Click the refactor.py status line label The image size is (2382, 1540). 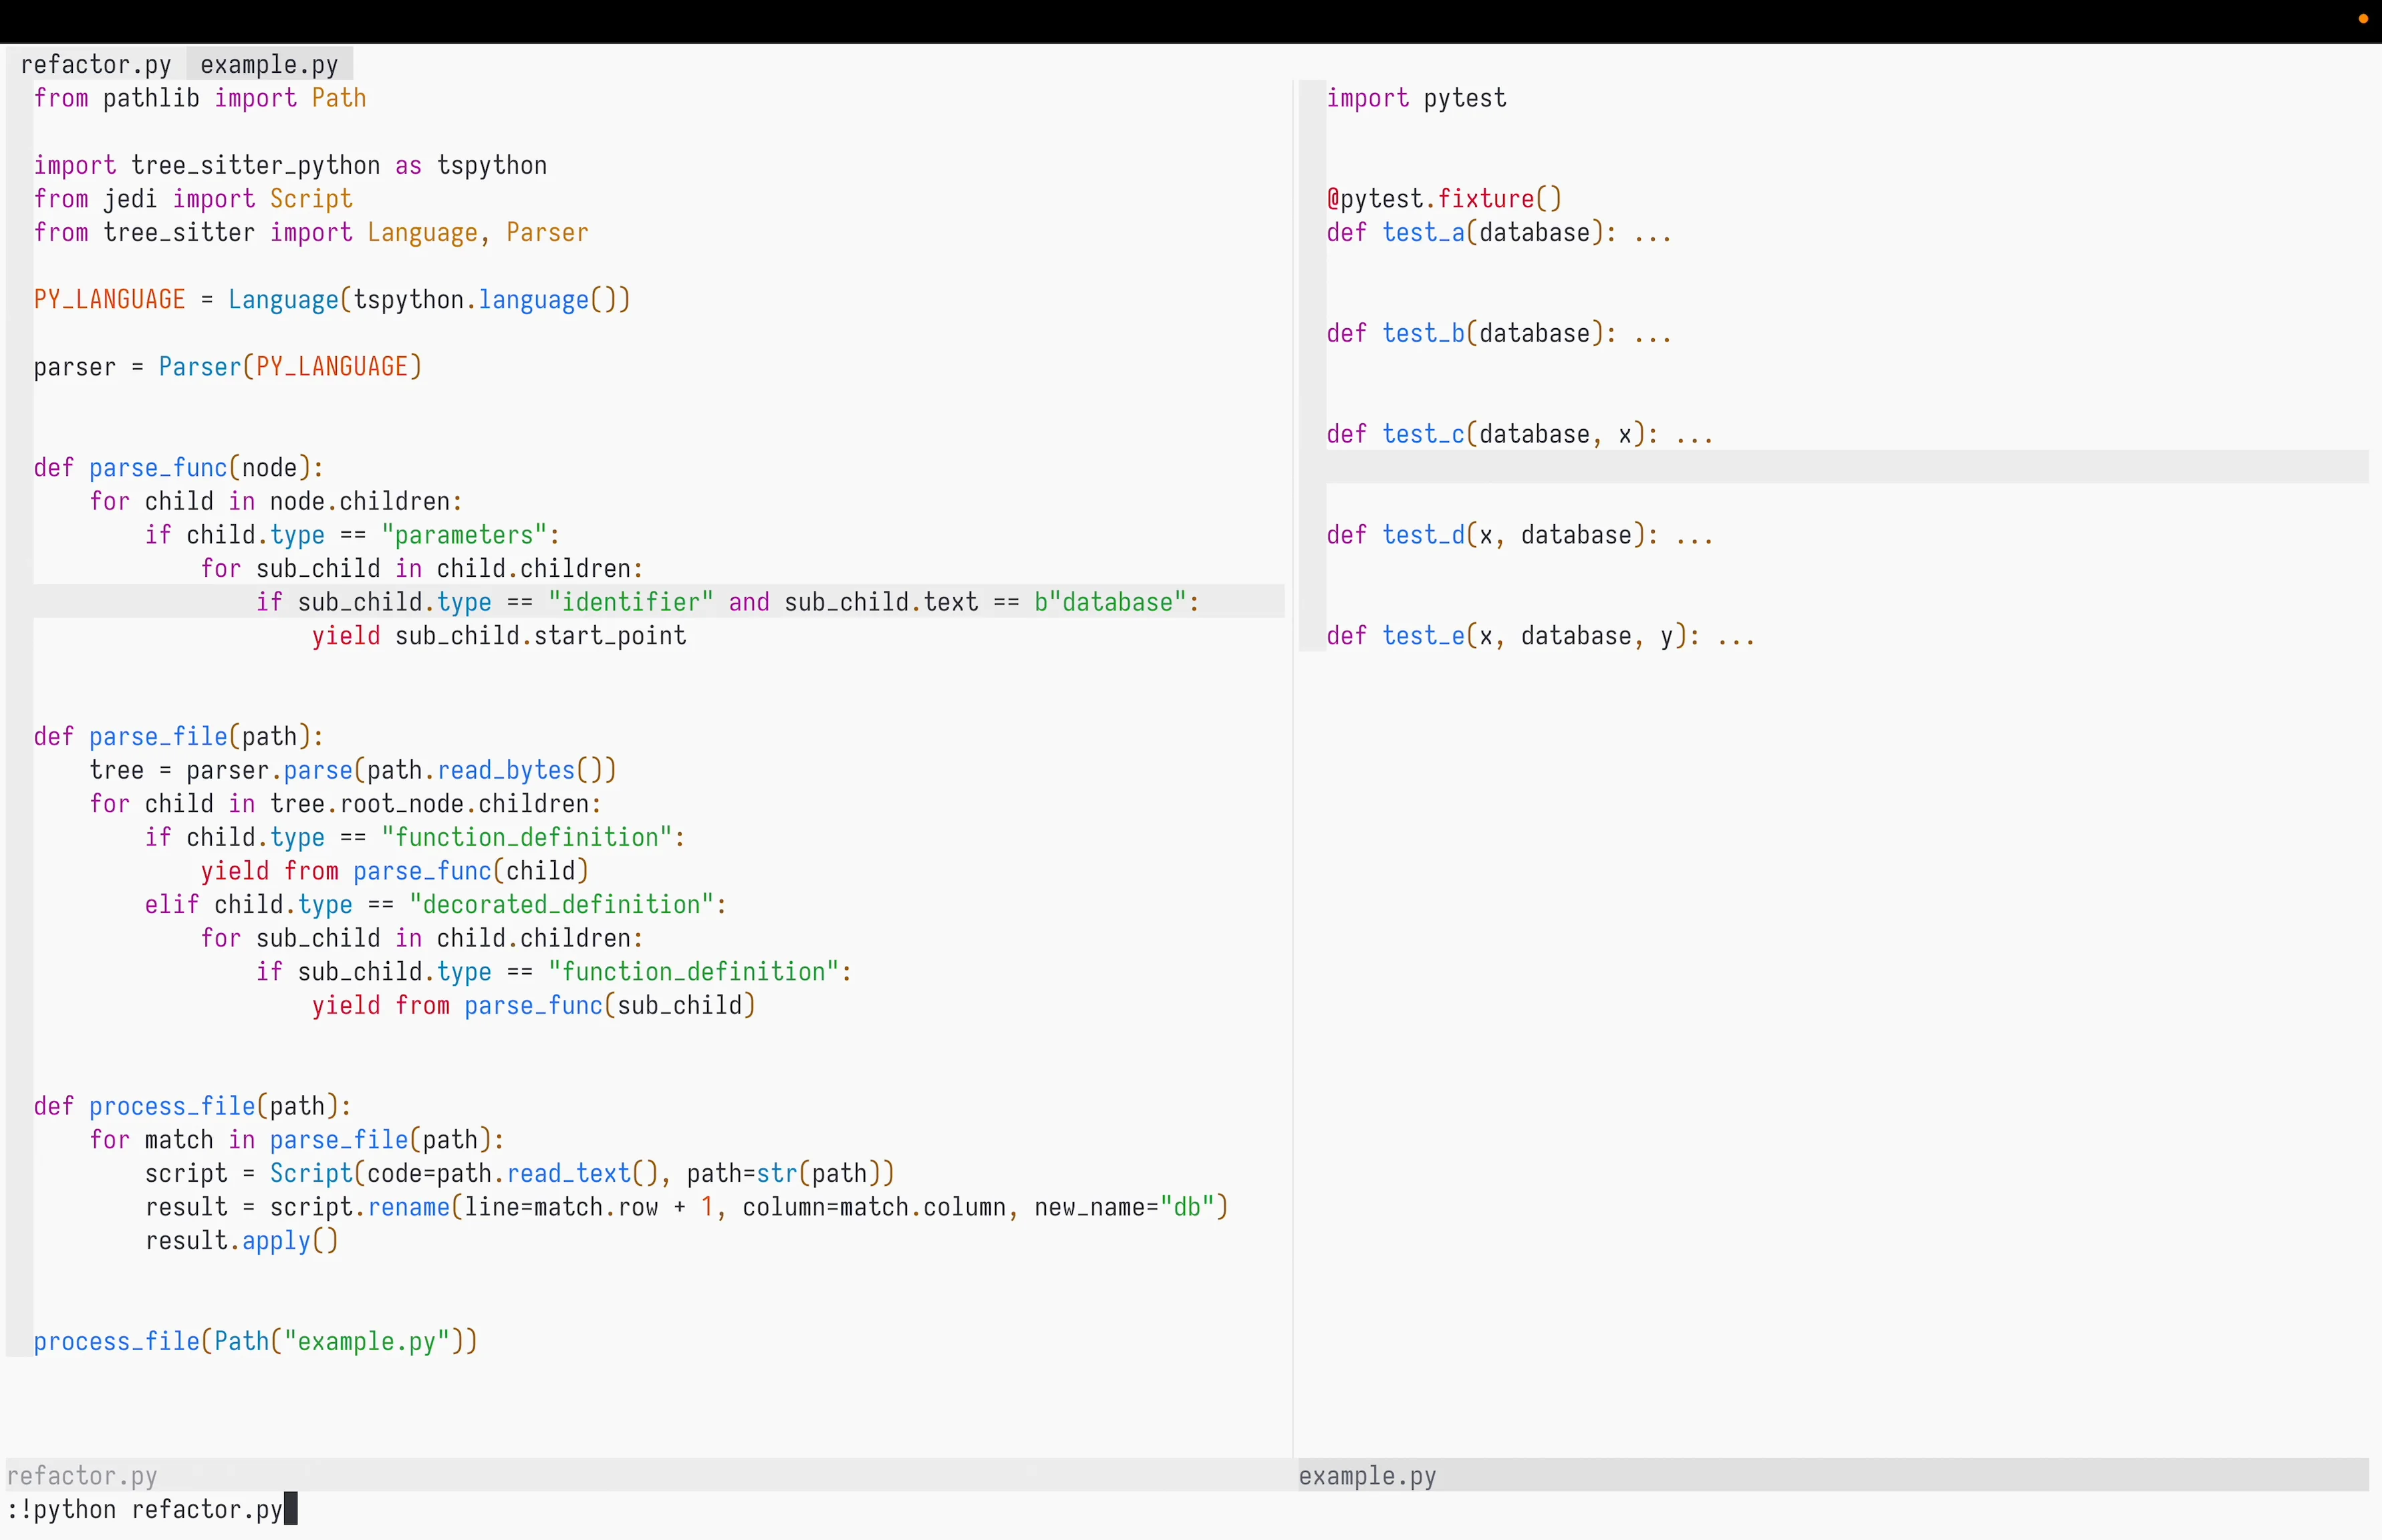pos(82,1476)
